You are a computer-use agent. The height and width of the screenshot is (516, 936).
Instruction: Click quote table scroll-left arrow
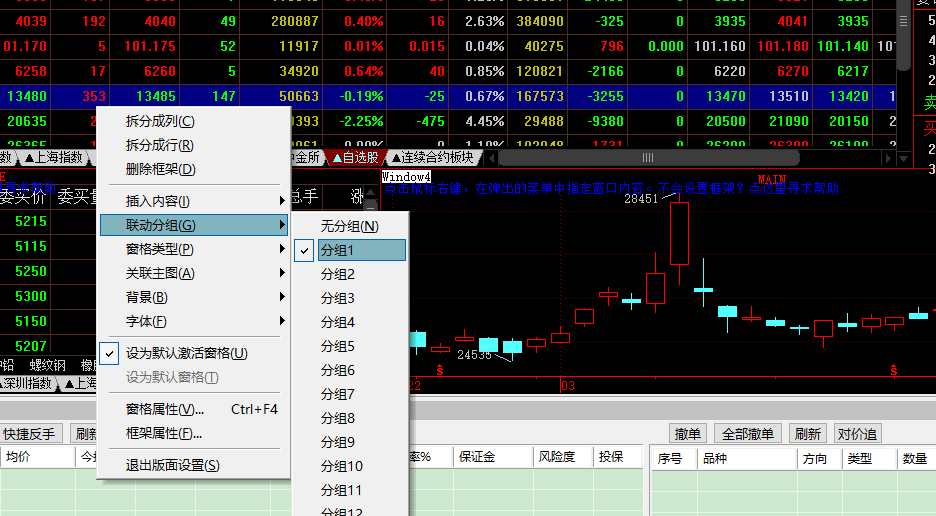click(x=491, y=158)
